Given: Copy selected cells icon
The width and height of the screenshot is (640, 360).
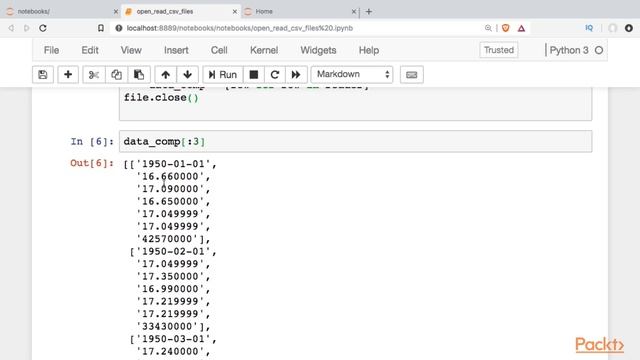Looking at the screenshot, I should pyautogui.click(x=116, y=75).
